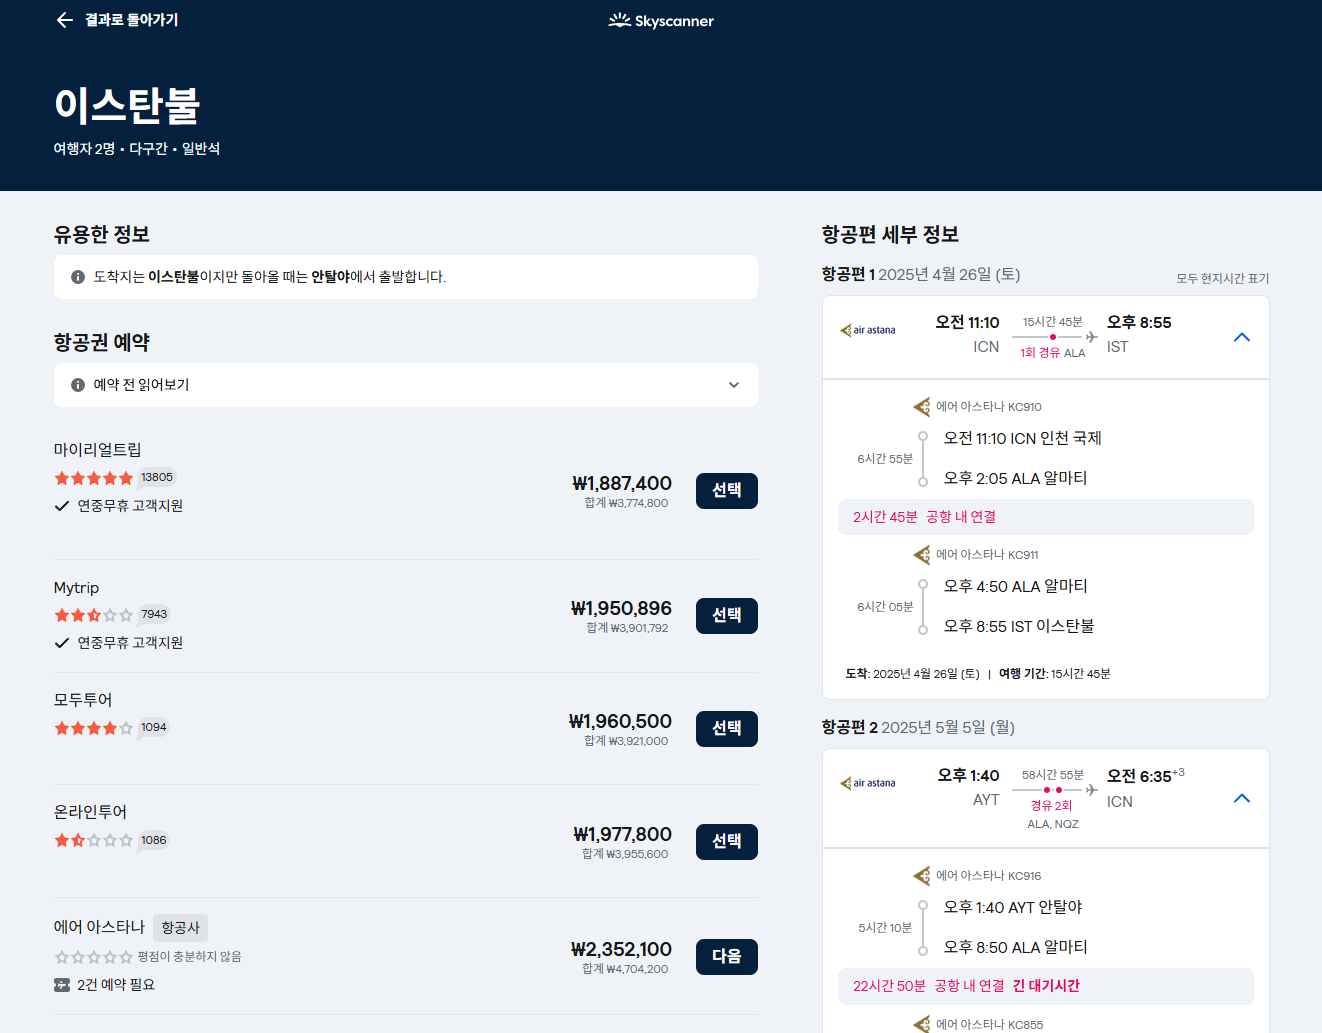Click 다음 button for 에어 아스타나 offer
The image size is (1322, 1033).
pos(727,957)
